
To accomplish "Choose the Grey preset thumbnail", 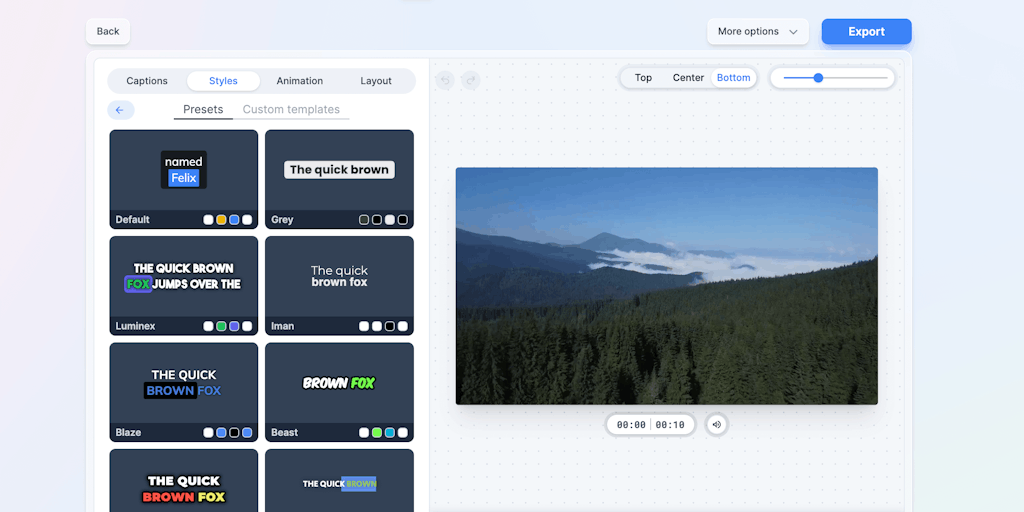I will (339, 179).
